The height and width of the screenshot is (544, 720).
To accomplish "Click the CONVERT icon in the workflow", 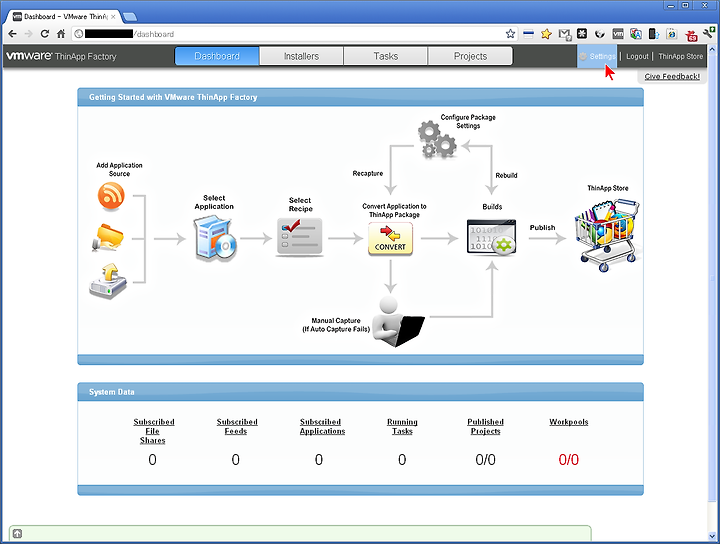I will [x=390, y=239].
